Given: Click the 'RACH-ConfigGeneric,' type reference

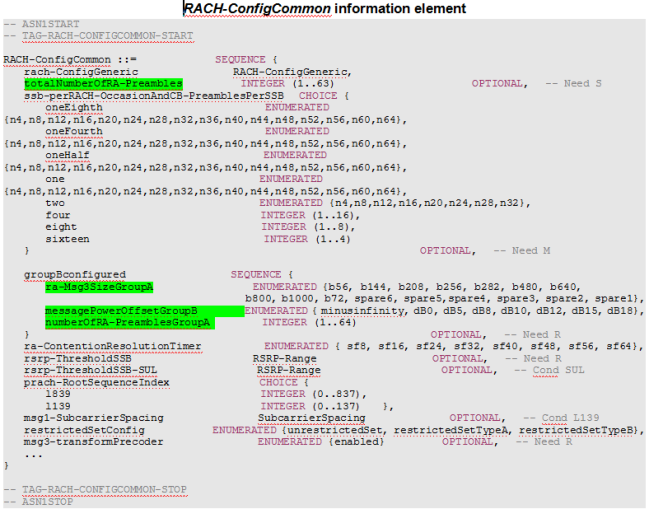Looking at the screenshot, I should (292, 72).
